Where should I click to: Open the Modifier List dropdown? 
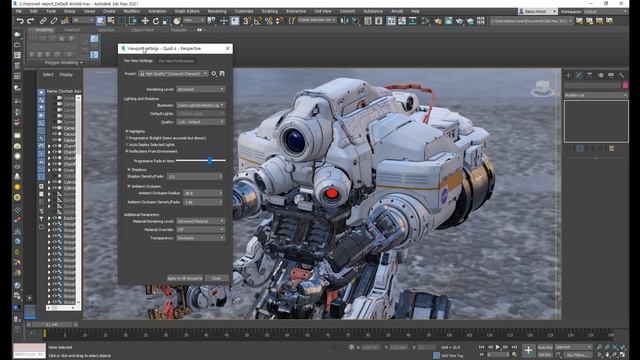click(596, 95)
